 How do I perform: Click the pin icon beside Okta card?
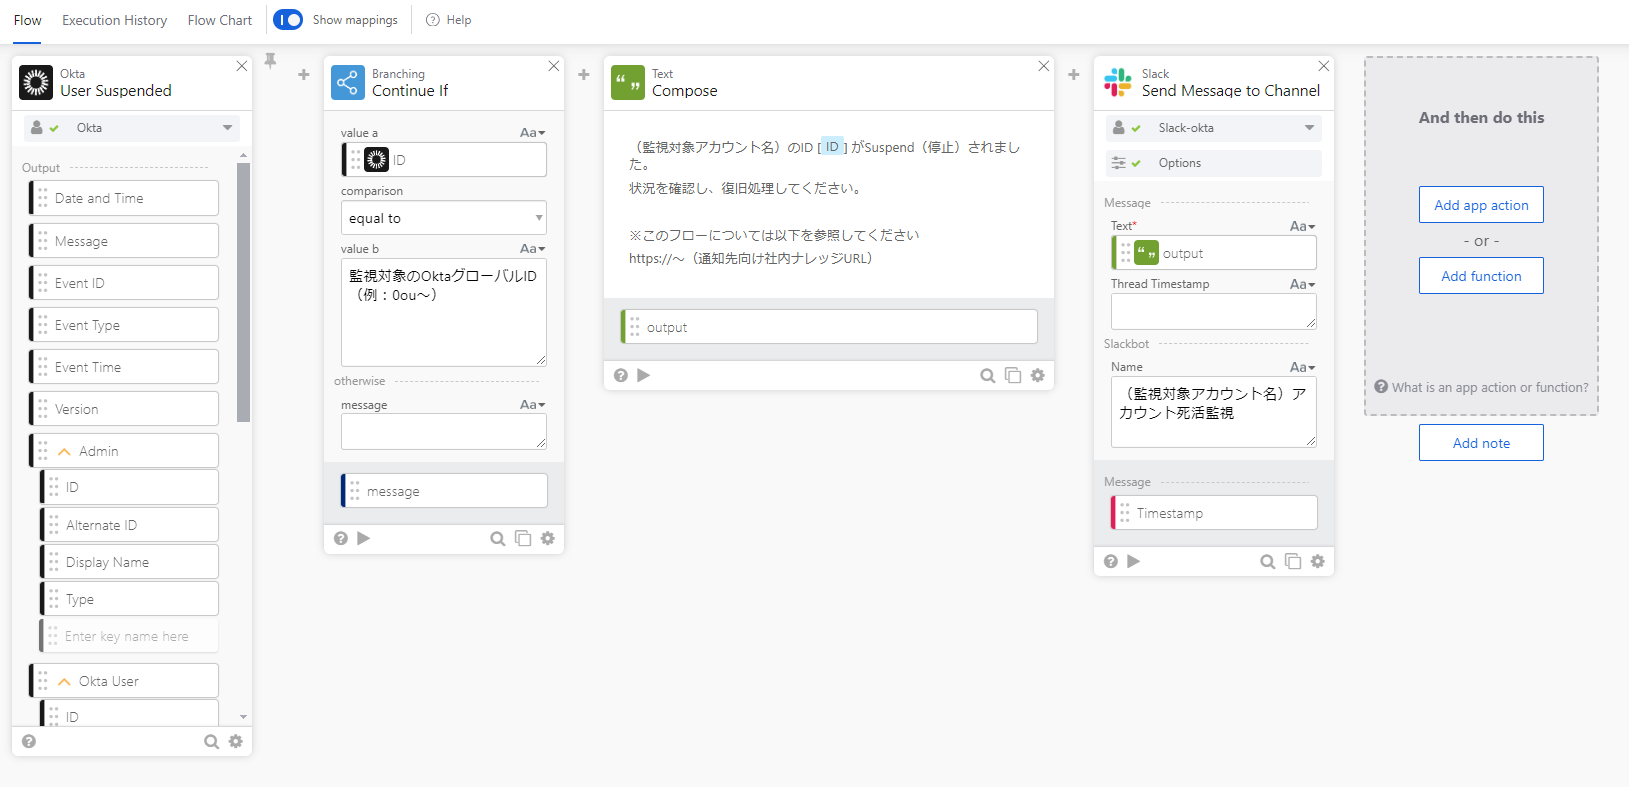pyautogui.click(x=270, y=61)
